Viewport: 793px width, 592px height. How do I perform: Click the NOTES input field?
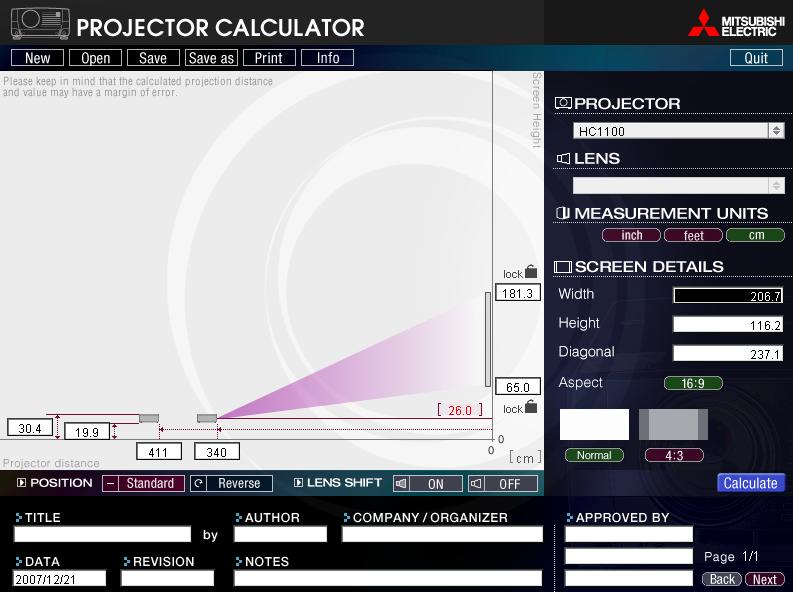[388, 579]
